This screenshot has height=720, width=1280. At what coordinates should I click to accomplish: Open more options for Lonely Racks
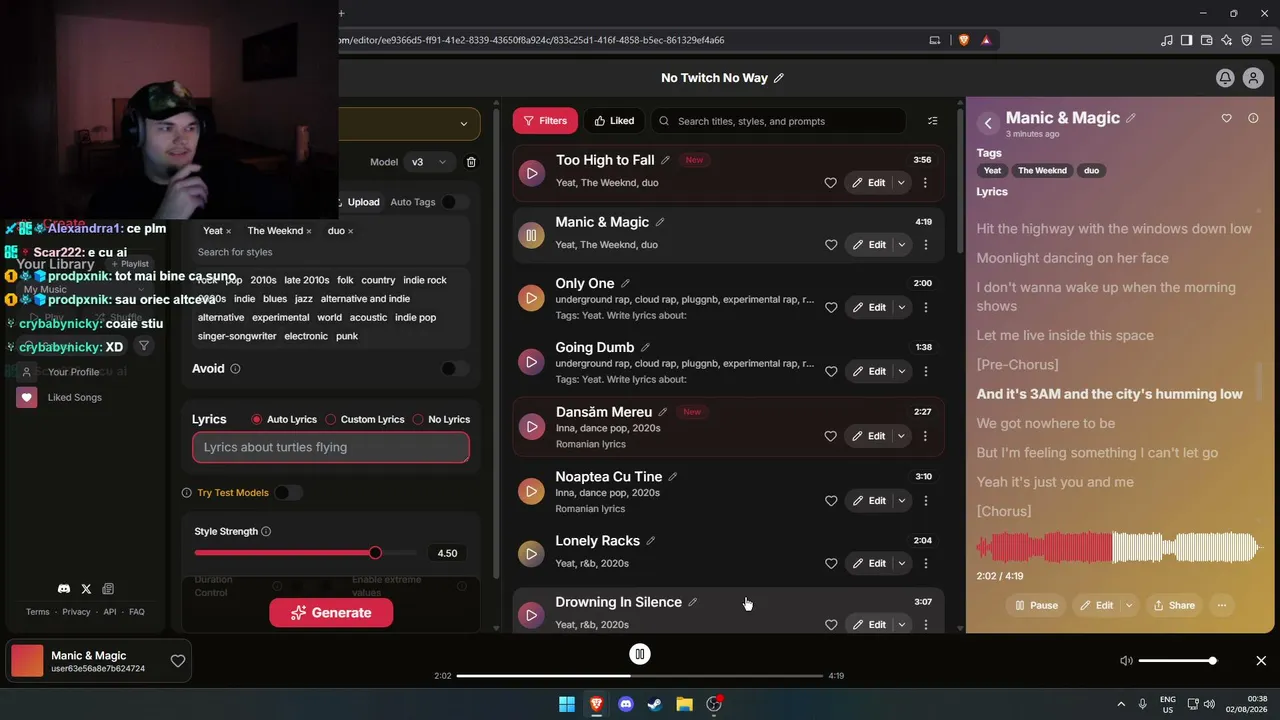(925, 563)
